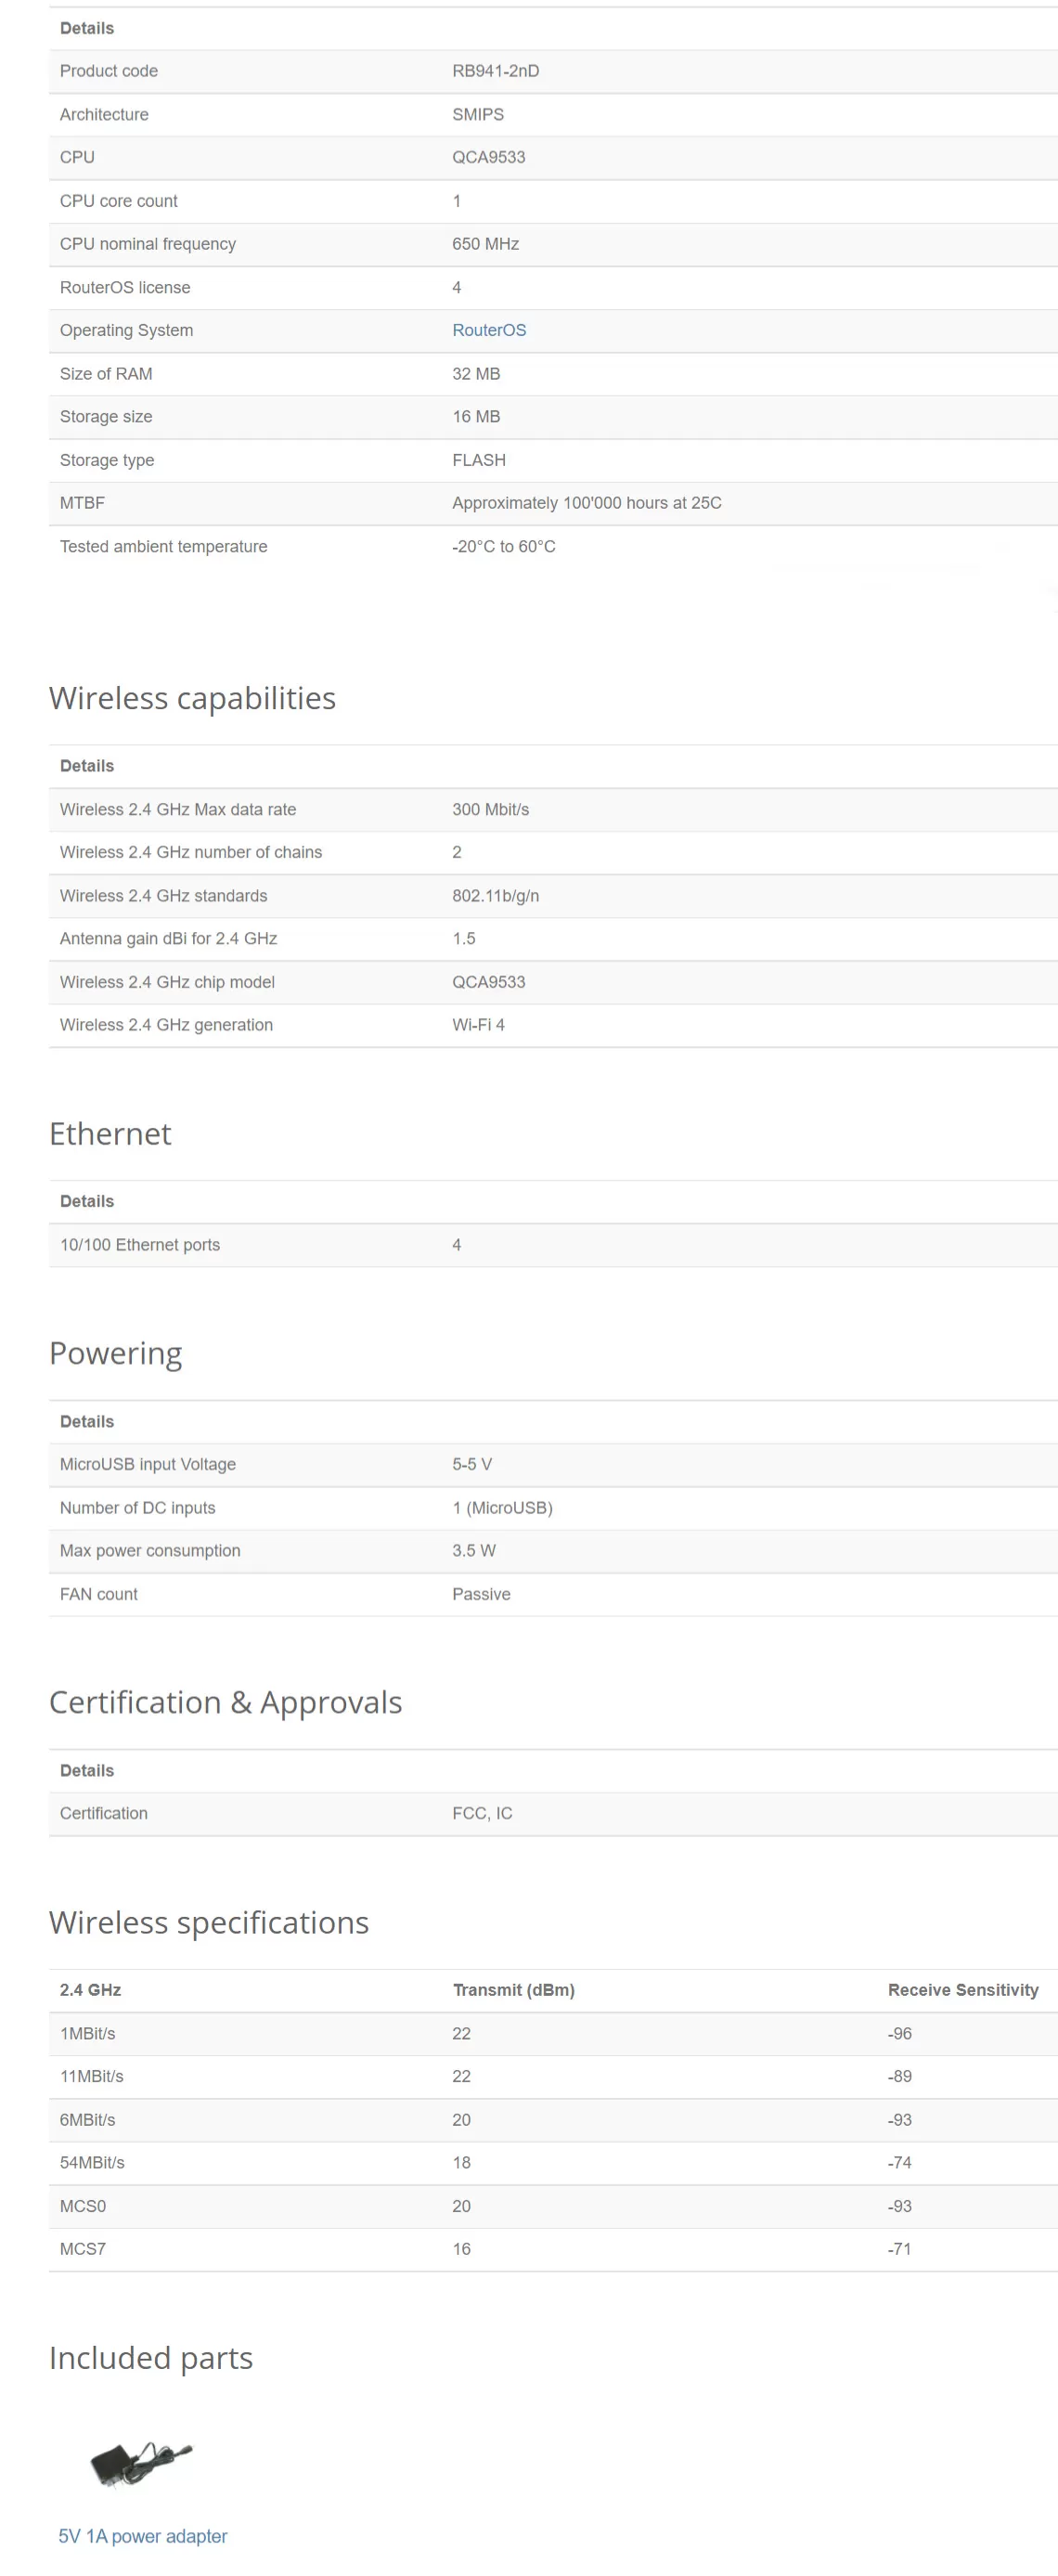Select the '32 MB' RAM size value
This screenshot has width=1058, height=2576.
476,374
